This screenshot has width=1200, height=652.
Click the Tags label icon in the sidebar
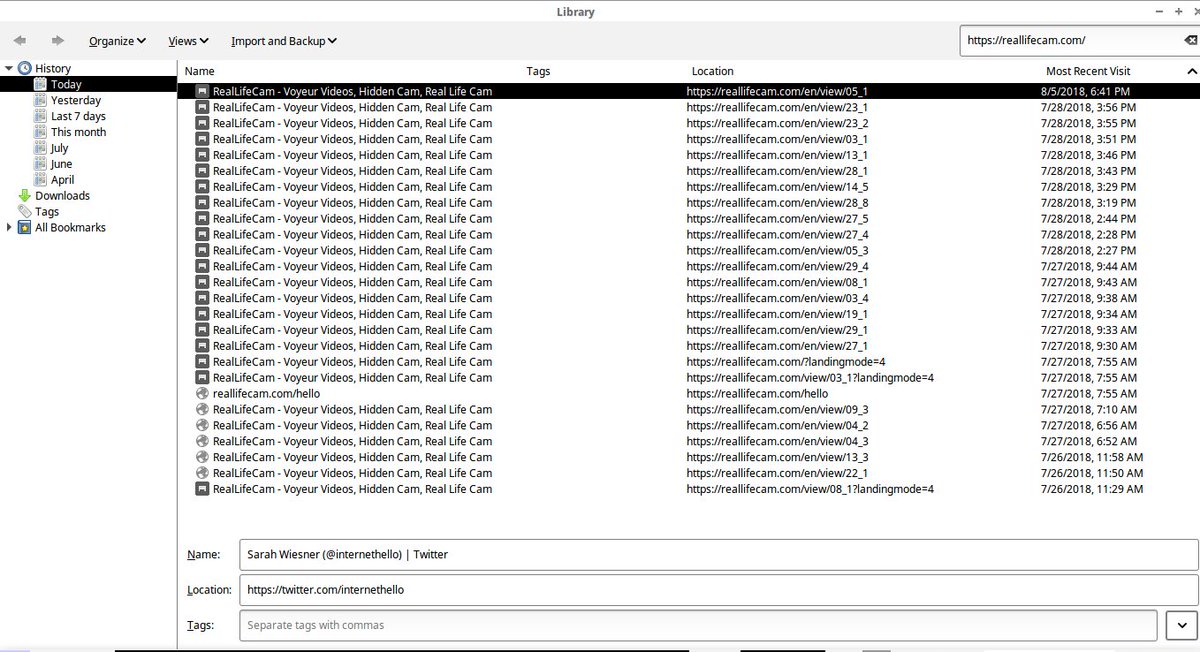pos(24,212)
